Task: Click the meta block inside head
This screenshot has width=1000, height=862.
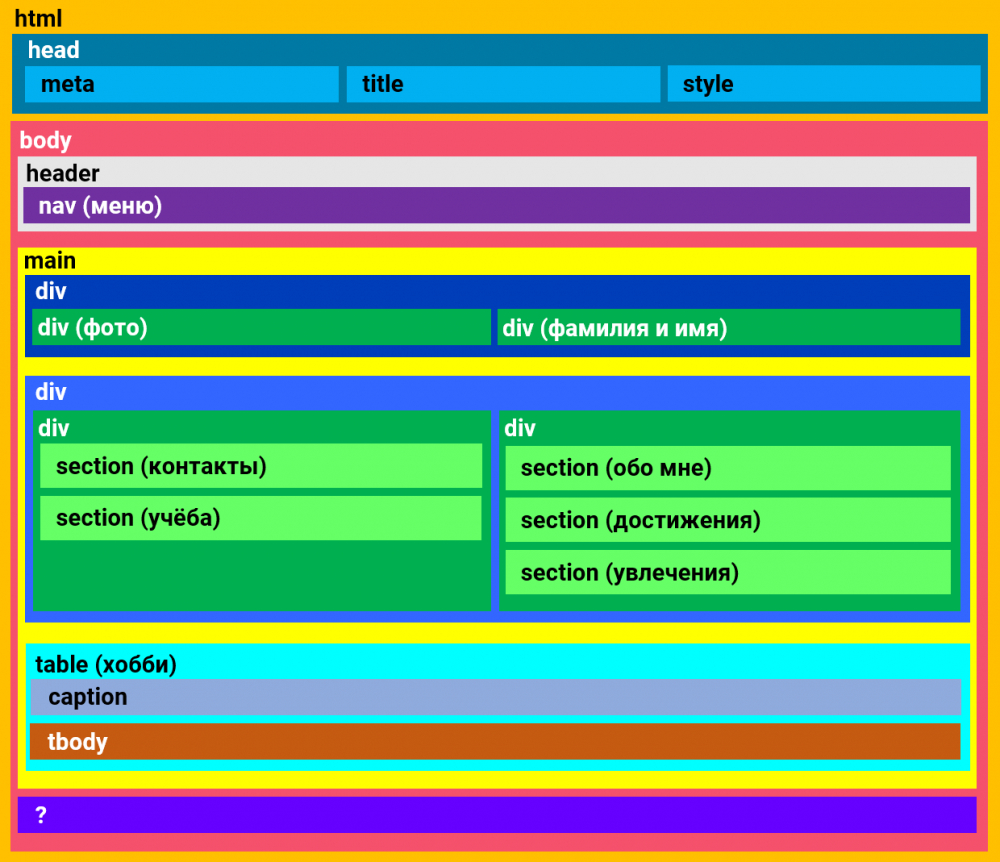Action: 182,84
